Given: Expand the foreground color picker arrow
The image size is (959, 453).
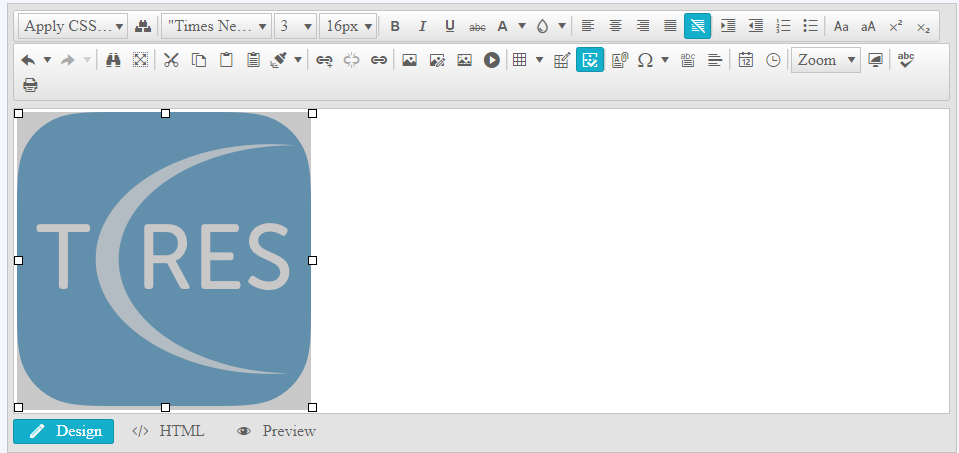Looking at the screenshot, I should 522,26.
